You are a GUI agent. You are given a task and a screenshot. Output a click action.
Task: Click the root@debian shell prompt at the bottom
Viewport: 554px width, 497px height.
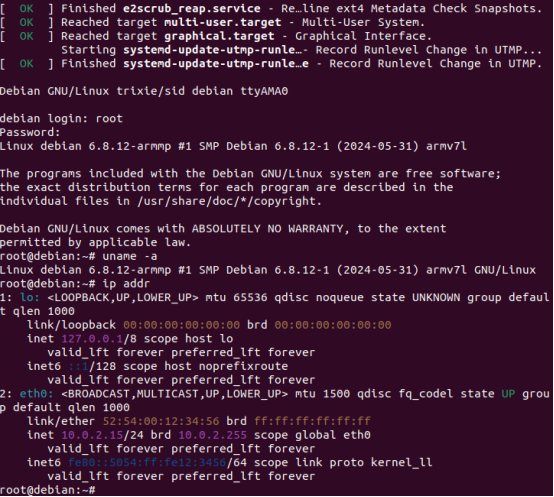coord(48,490)
